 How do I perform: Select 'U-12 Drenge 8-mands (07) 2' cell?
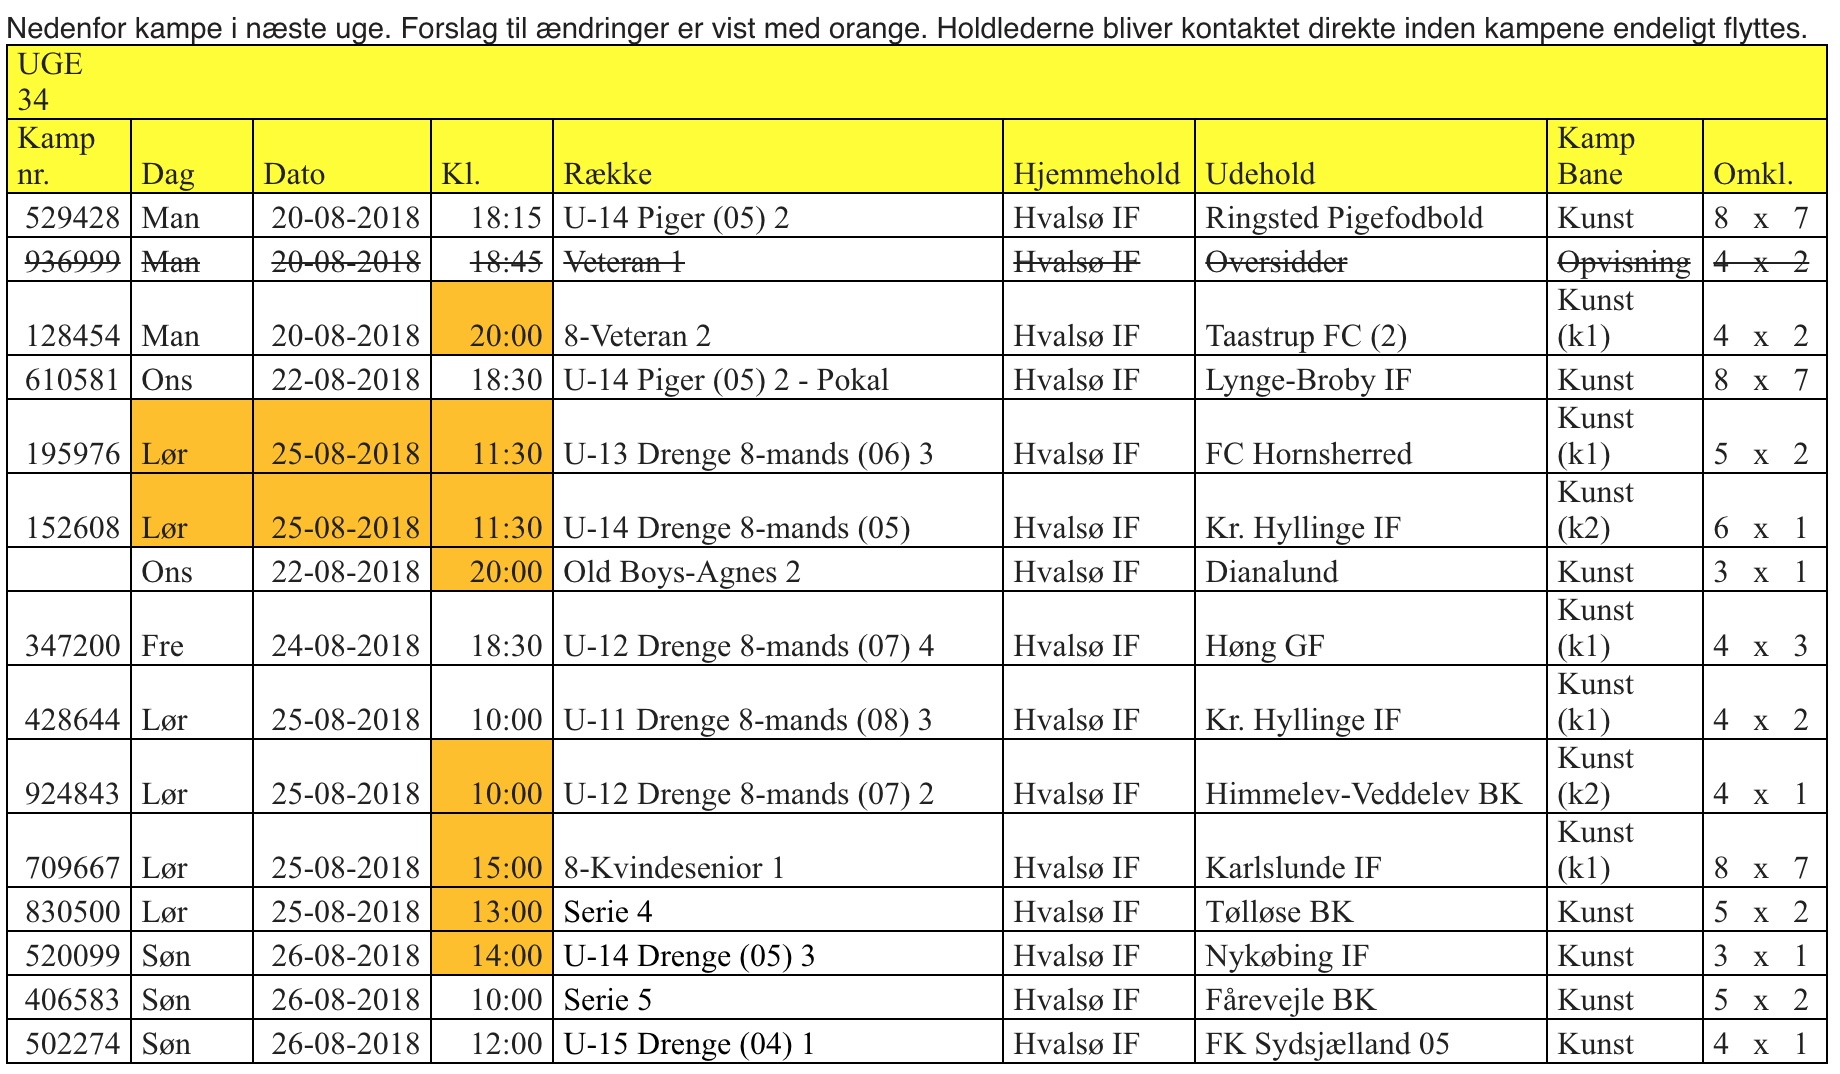777,777
